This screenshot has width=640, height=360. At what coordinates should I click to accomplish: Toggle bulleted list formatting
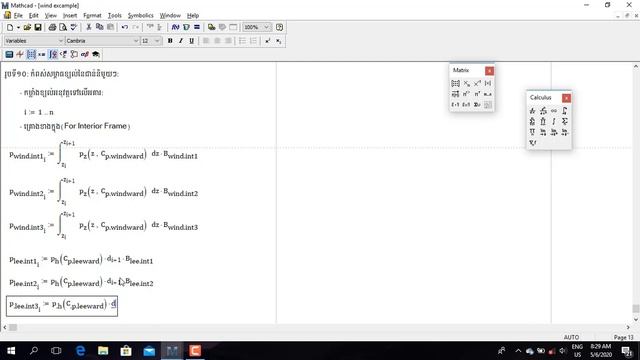[242, 41]
